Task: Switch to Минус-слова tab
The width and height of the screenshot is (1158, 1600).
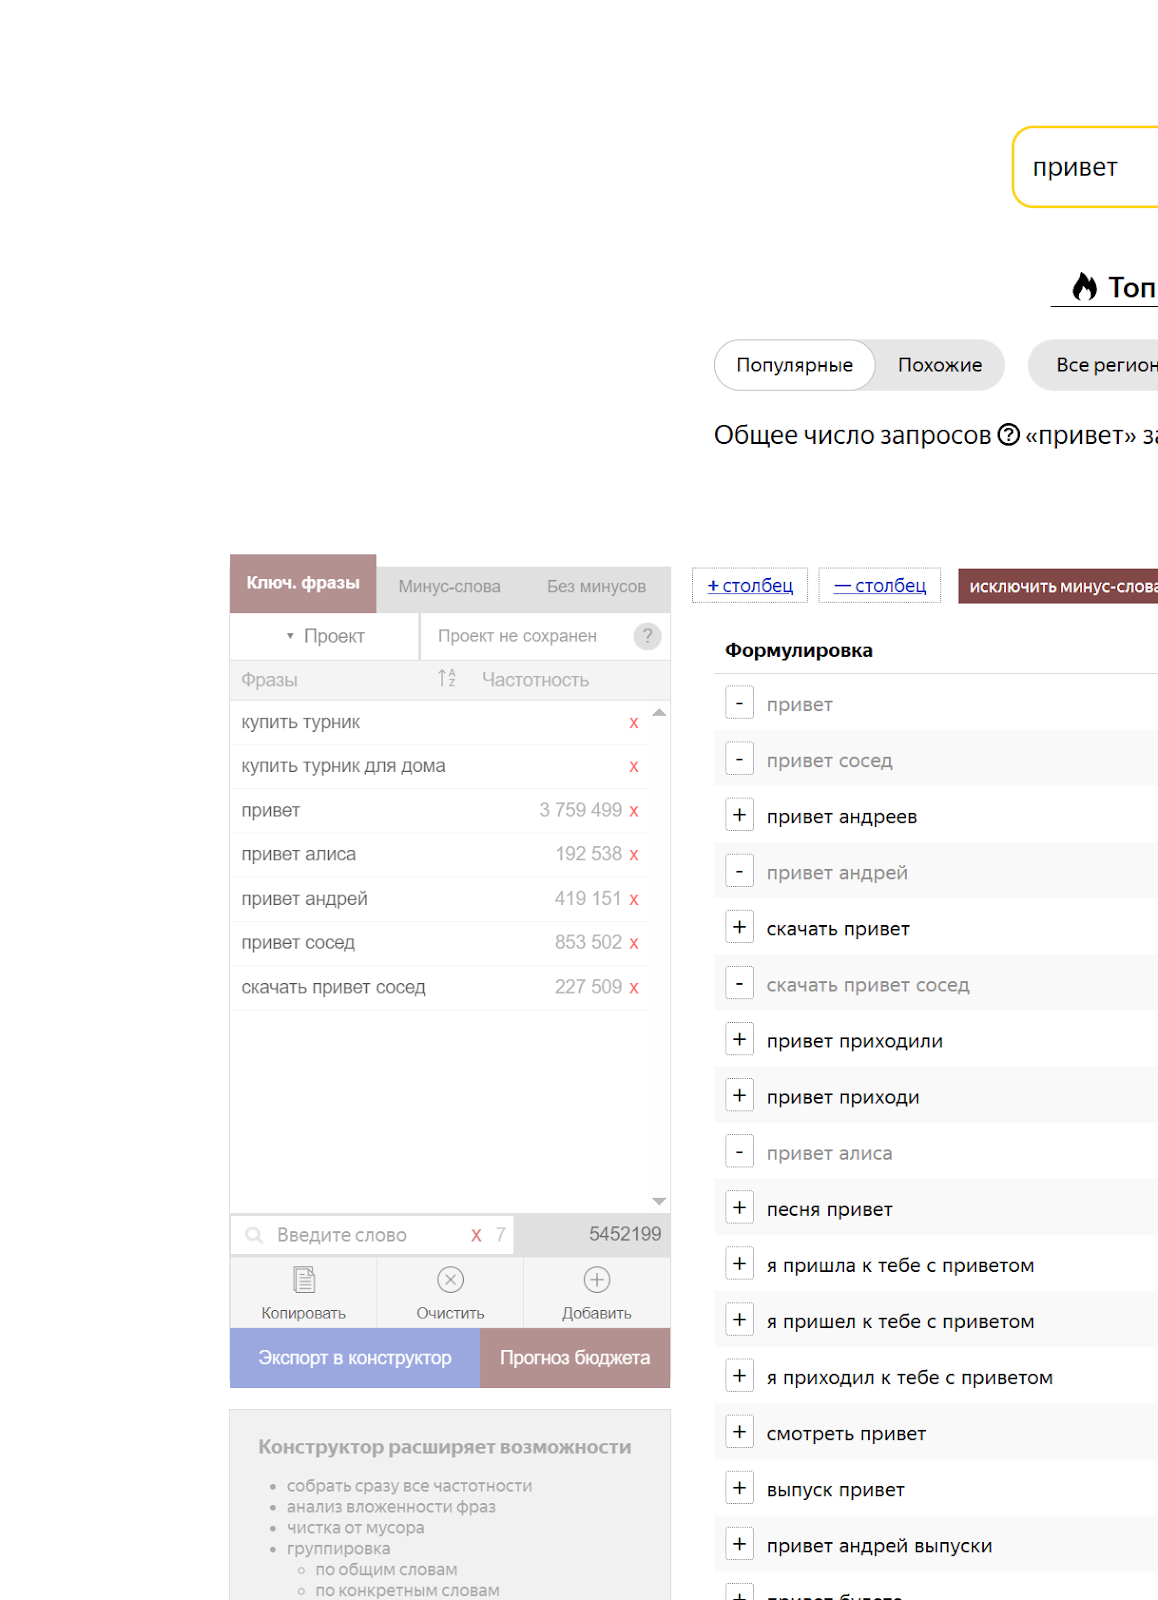Action: (x=449, y=587)
